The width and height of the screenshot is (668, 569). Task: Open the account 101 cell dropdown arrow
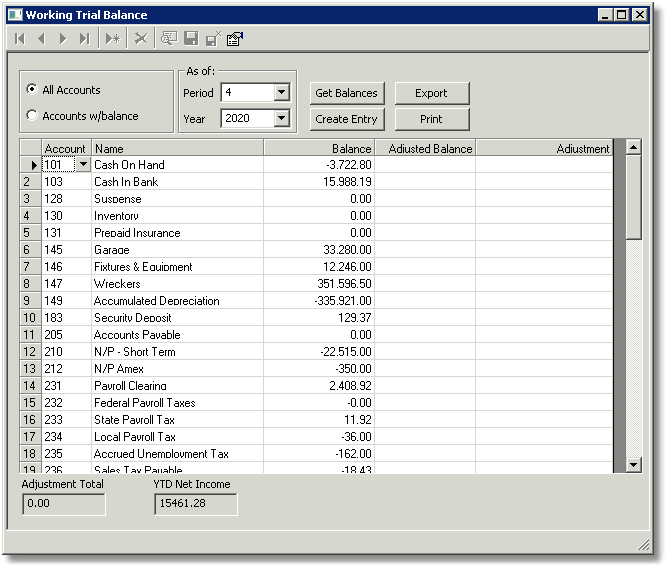[x=84, y=164]
